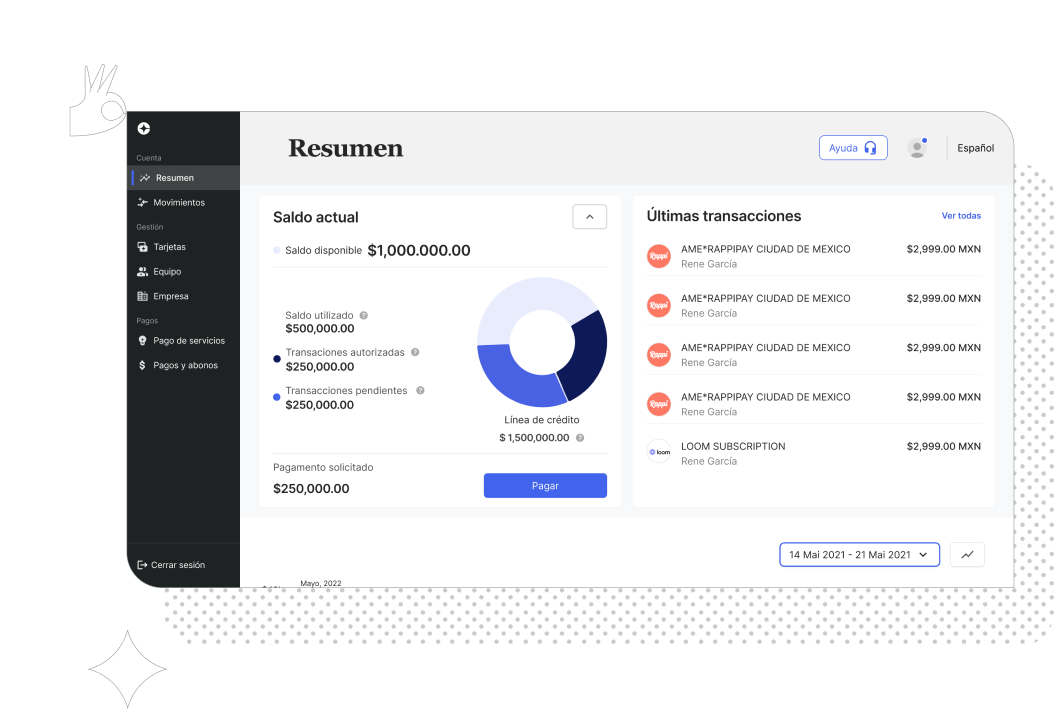This screenshot has width=1055, height=710.
Task: Open the Español language selector
Action: (975, 148)
